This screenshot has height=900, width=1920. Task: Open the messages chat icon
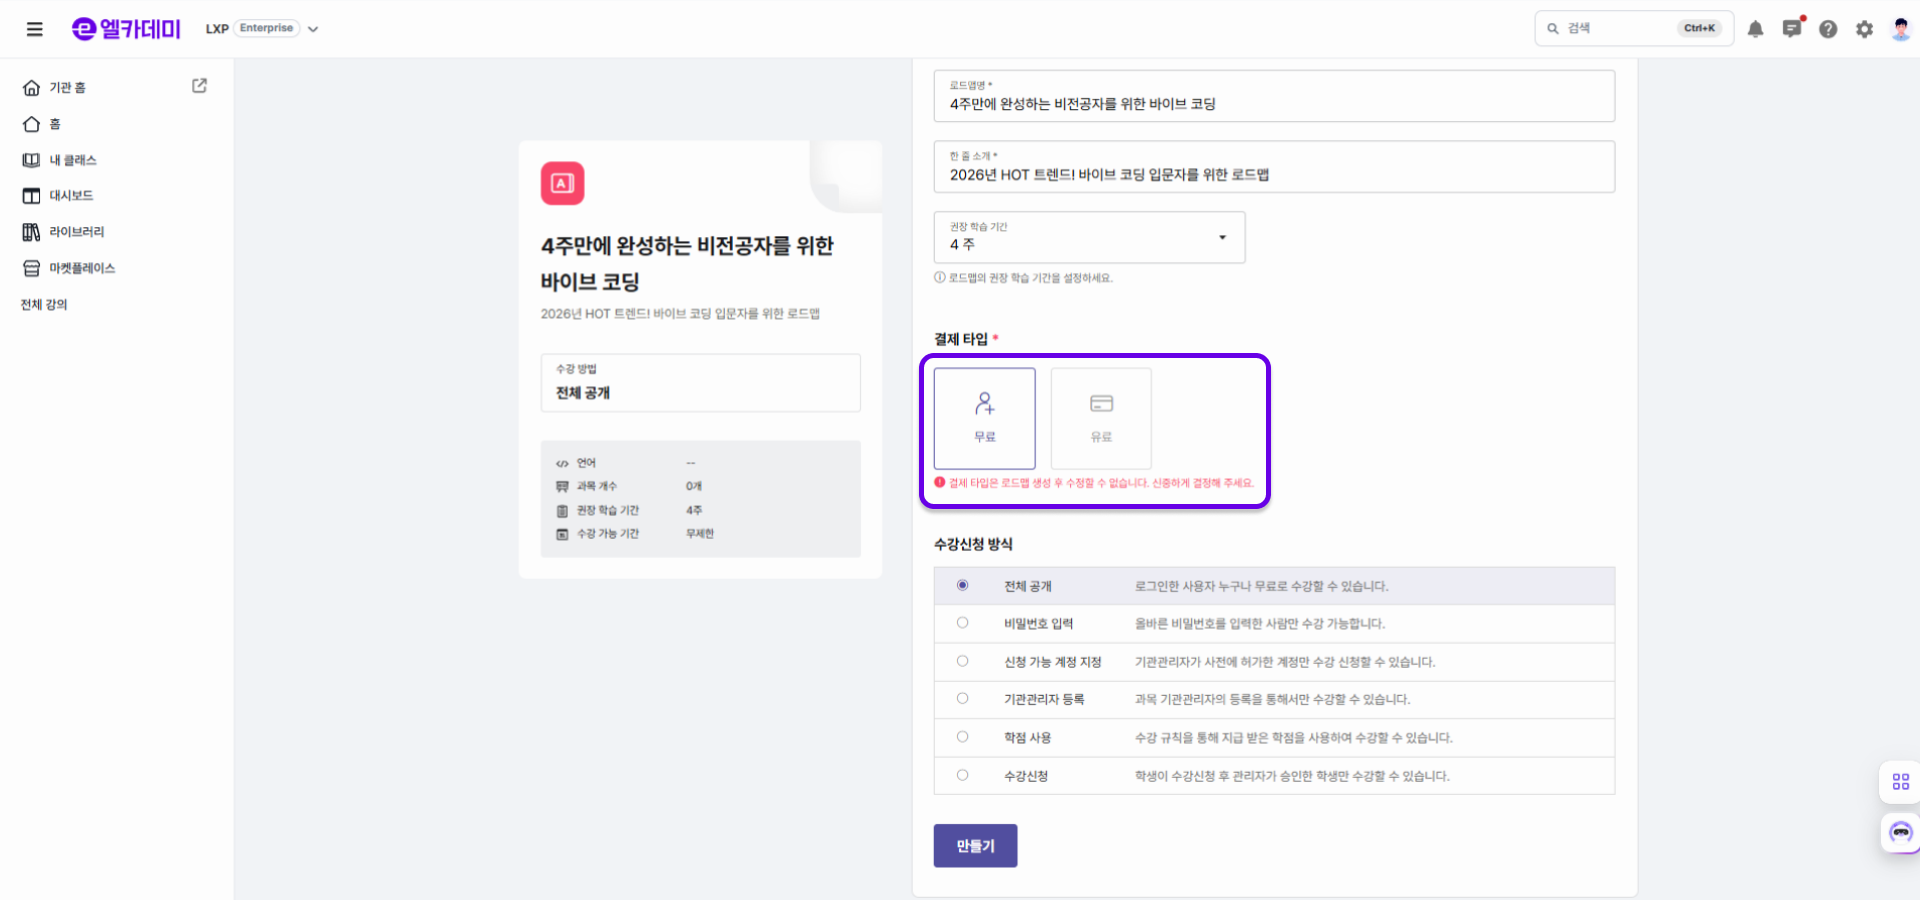click(x=1791, y=29)
